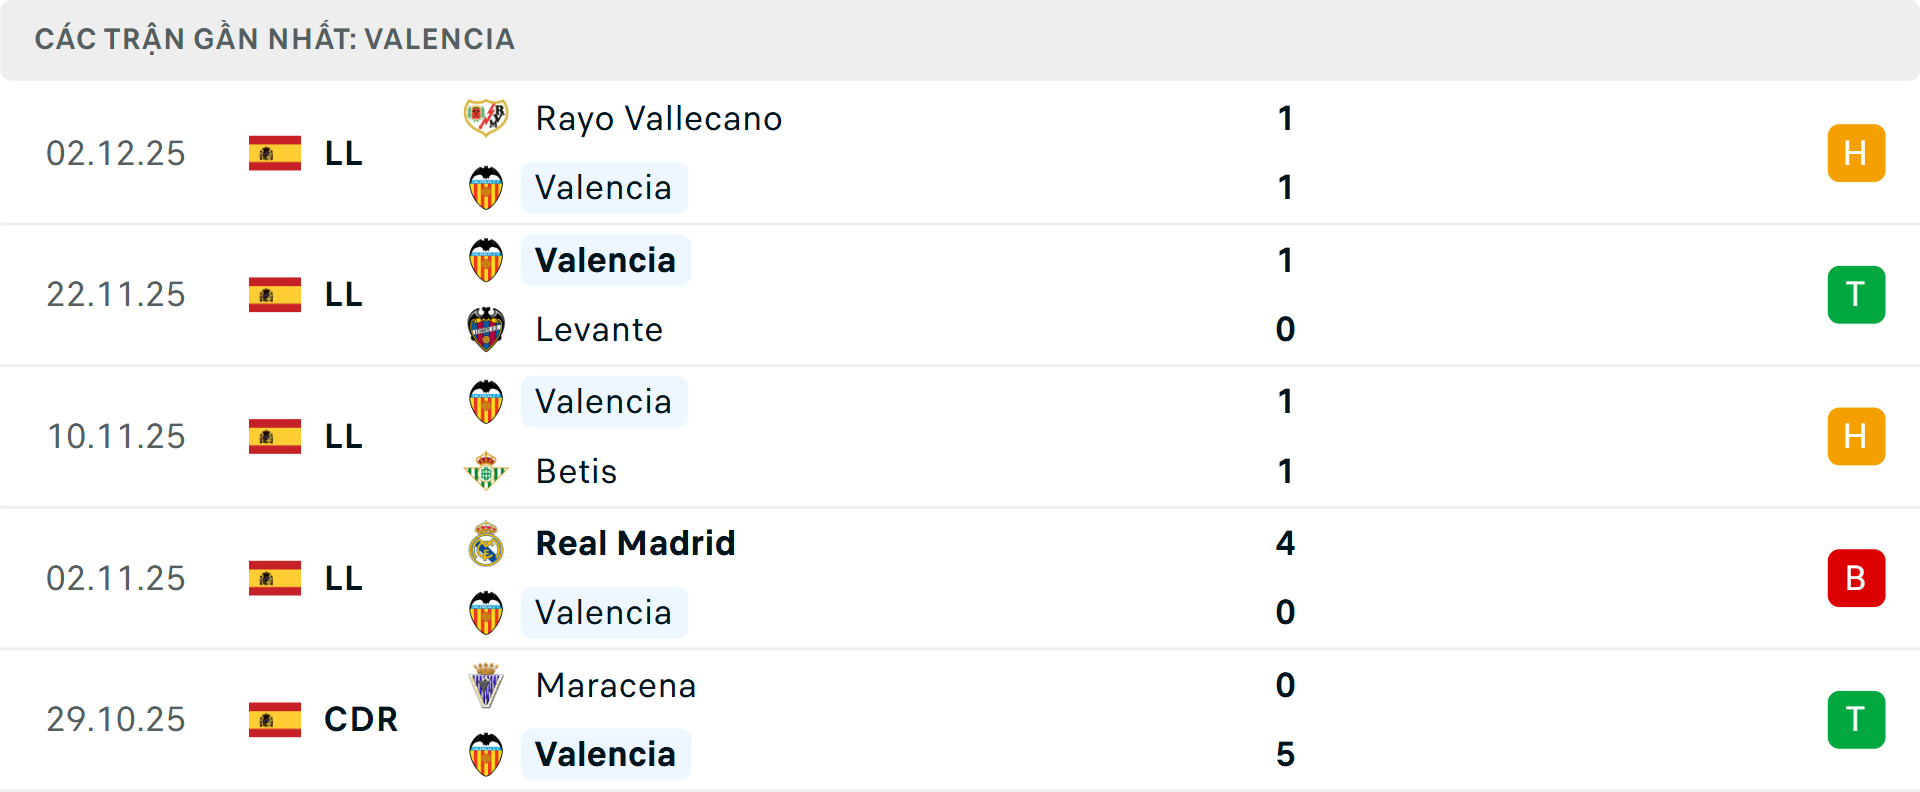1920x792 pixels.
Task: Click the Spain flag beside CDR
Action: [275, 719]
